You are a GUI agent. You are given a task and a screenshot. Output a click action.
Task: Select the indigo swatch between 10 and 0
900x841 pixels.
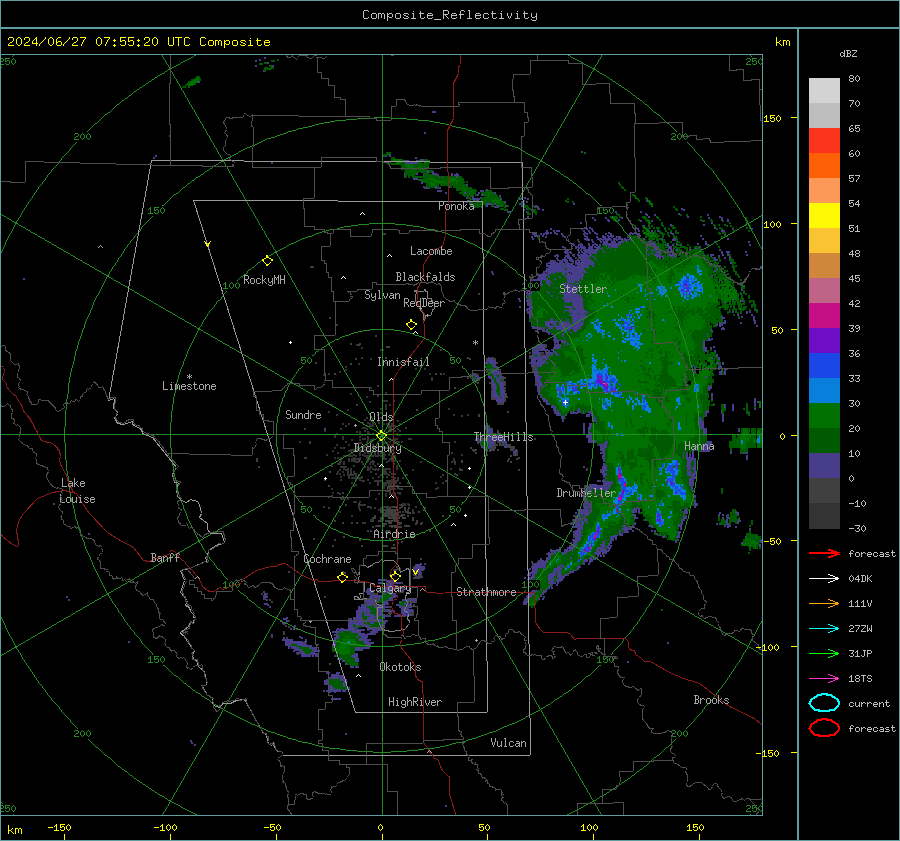point(824,466)
